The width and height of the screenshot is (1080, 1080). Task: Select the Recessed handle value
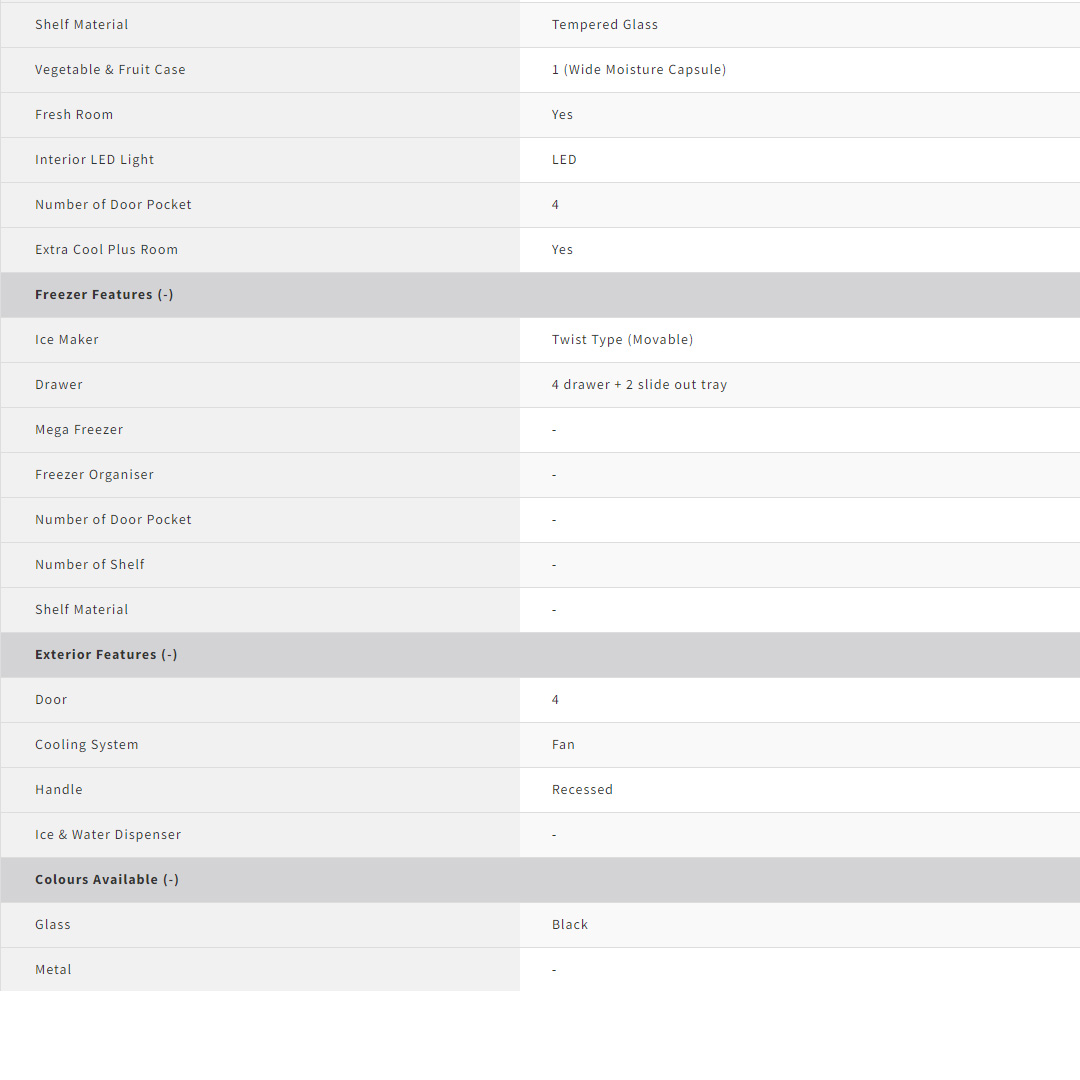(x=582, y=790)
